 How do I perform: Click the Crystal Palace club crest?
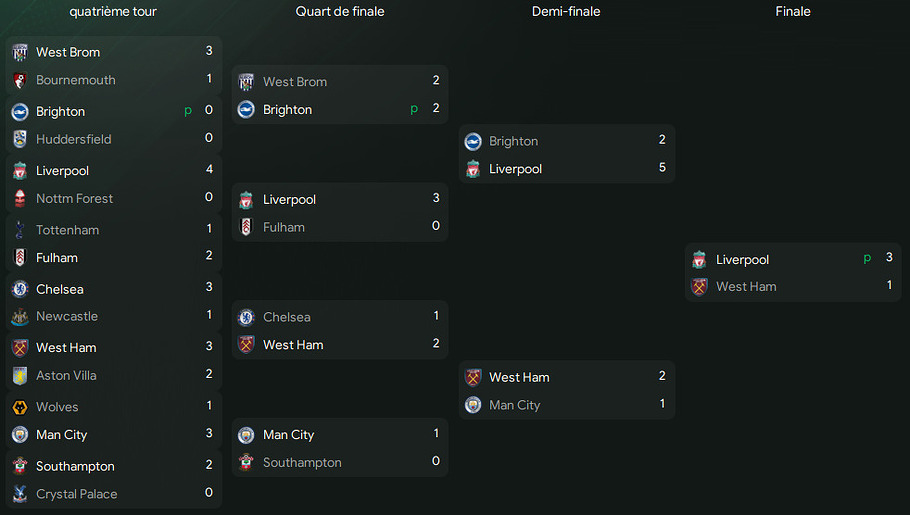pos(19,494)
